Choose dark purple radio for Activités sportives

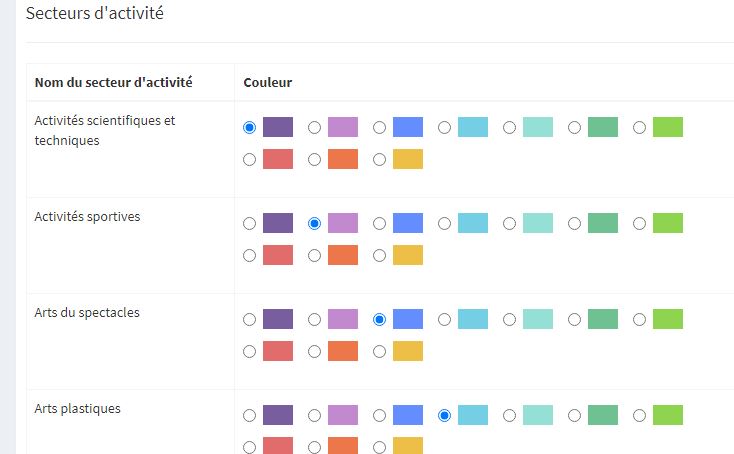(250, 224)
